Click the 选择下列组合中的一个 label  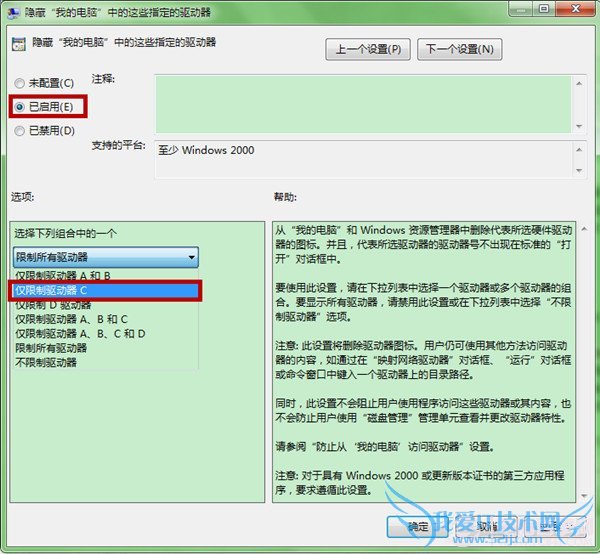pyautogui.click(x=65, y=233)
